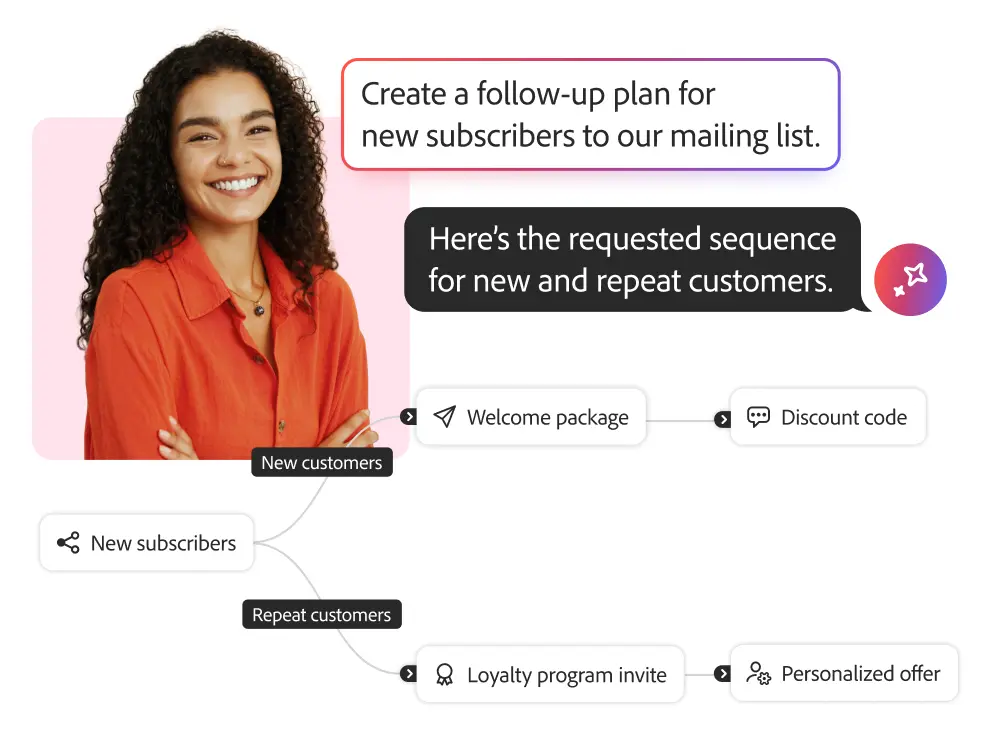Click the AI assistant sparkle icon

pos(910,279)
